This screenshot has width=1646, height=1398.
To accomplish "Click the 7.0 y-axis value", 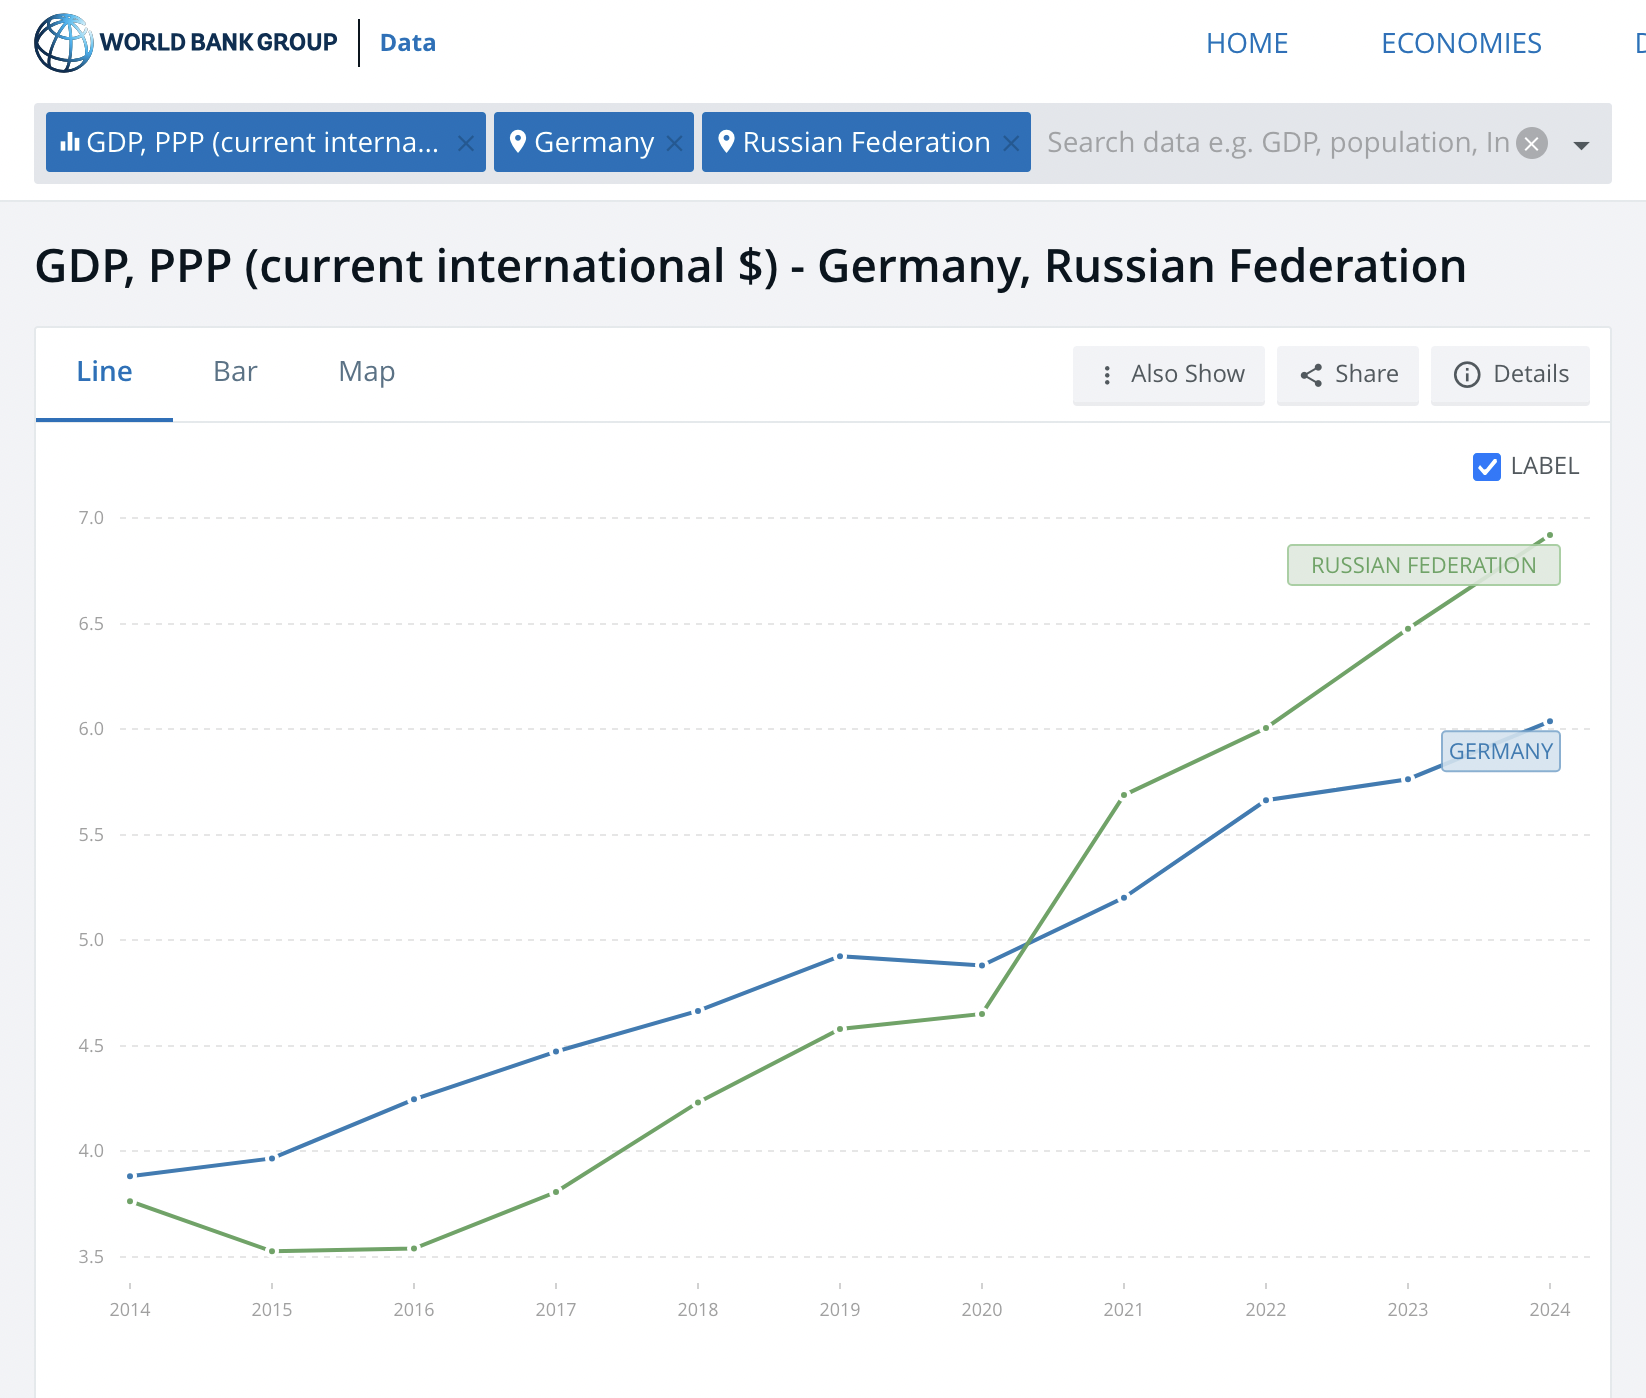I will 91,518.
